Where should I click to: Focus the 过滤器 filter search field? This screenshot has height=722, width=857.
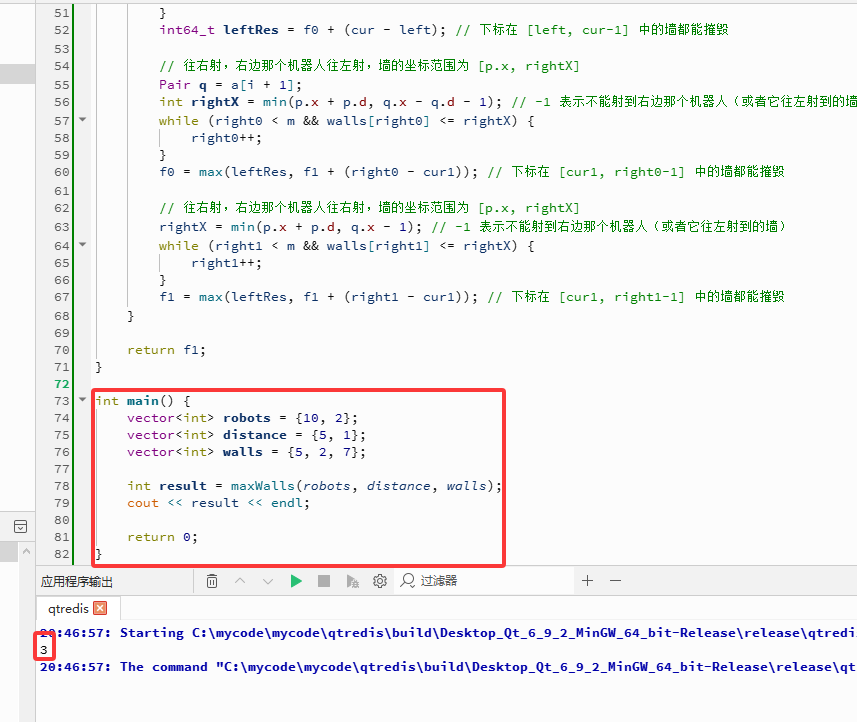click(x=480, y=581)
